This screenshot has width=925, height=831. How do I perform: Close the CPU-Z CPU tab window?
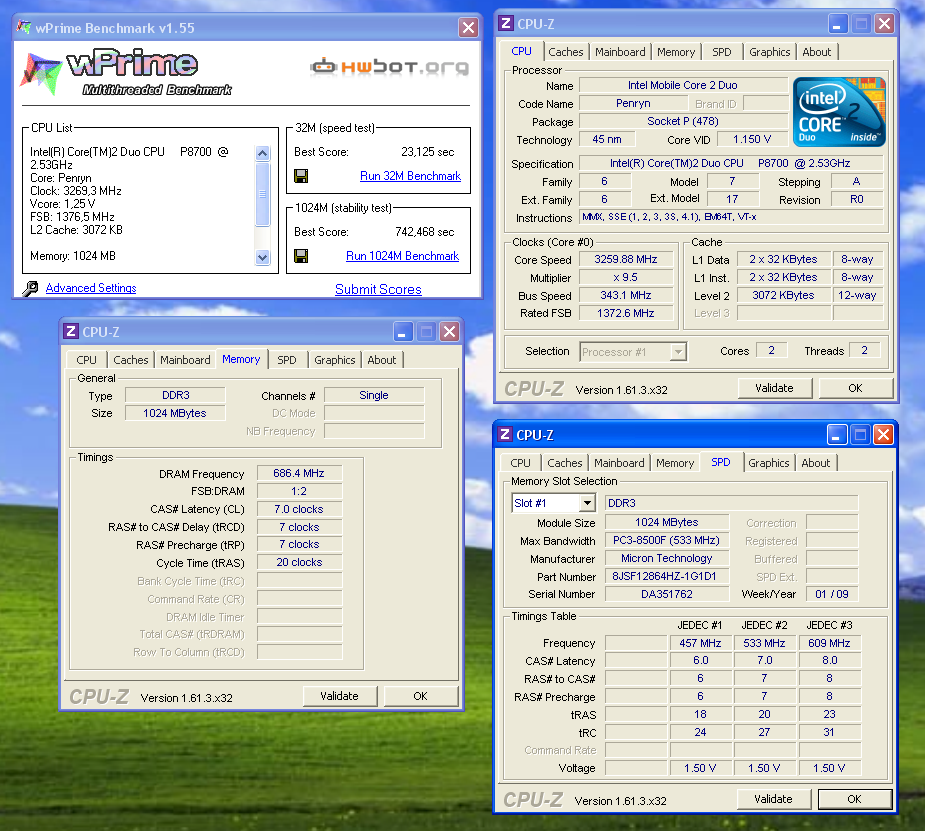884,24
